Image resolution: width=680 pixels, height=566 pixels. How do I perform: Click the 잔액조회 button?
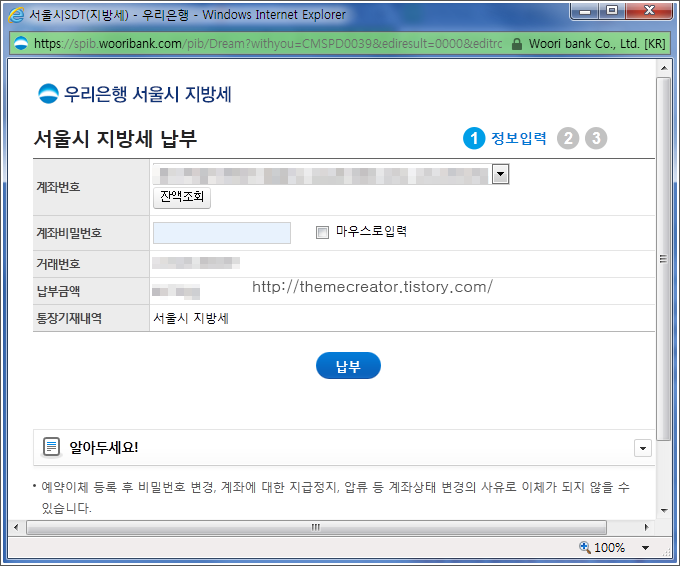pos(182,197)
